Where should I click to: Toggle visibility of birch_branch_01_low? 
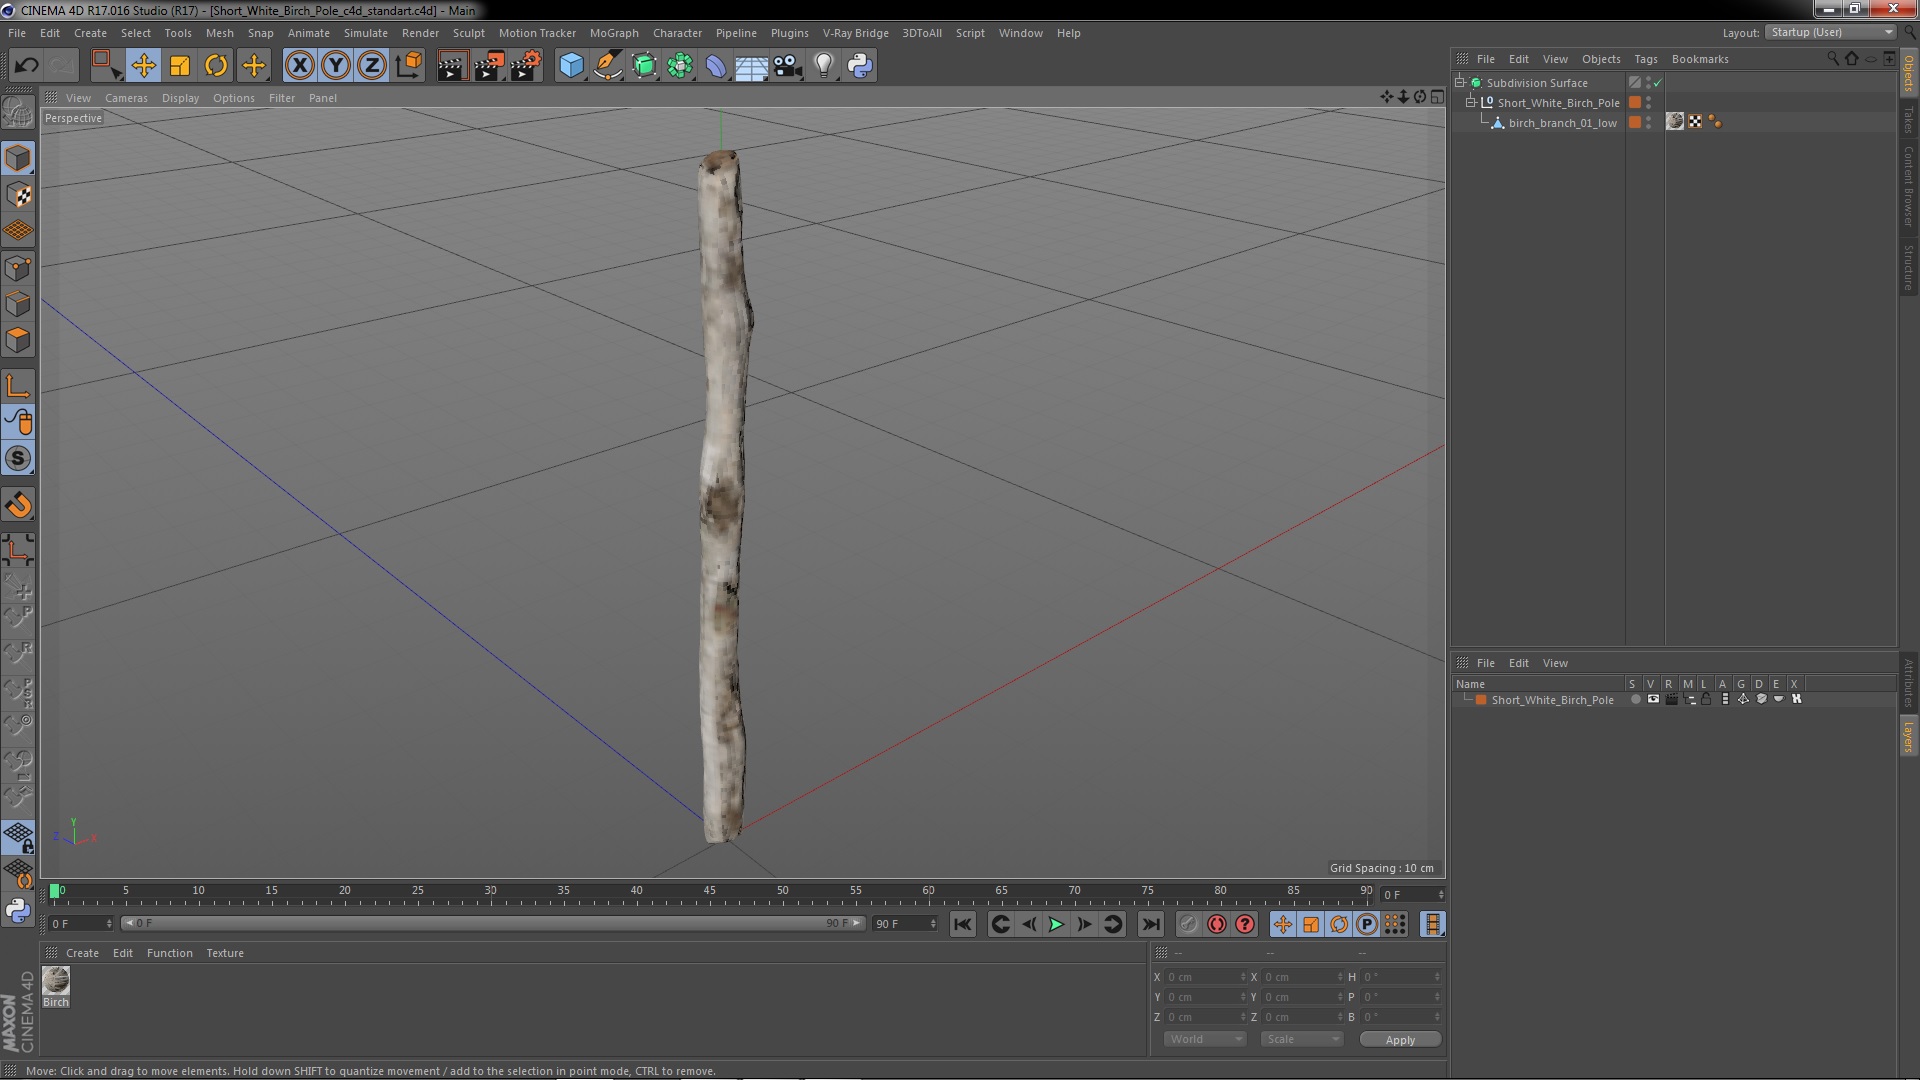coord(1652,121)
